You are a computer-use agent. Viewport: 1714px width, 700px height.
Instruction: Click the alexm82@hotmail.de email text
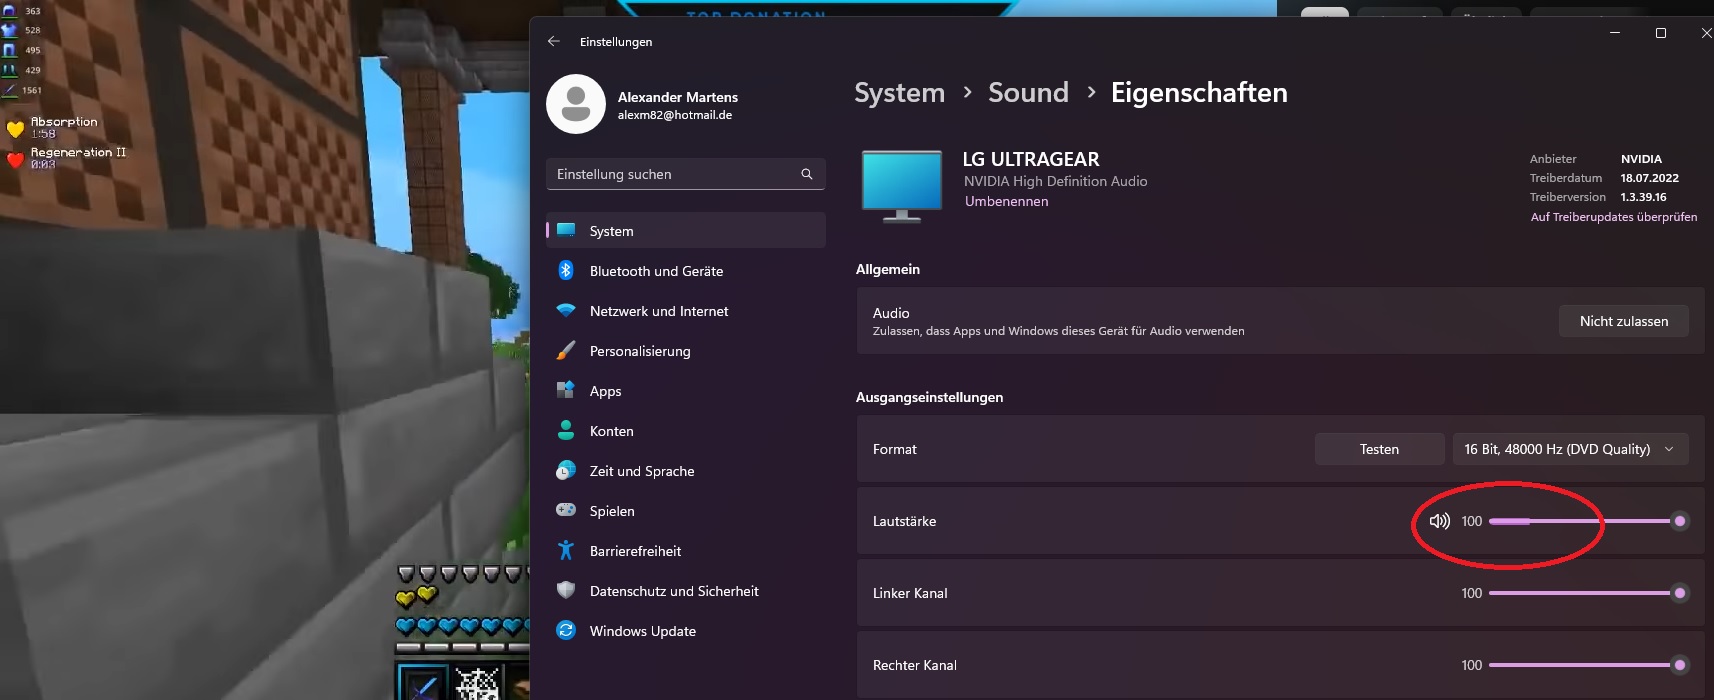tap(675, 115)
